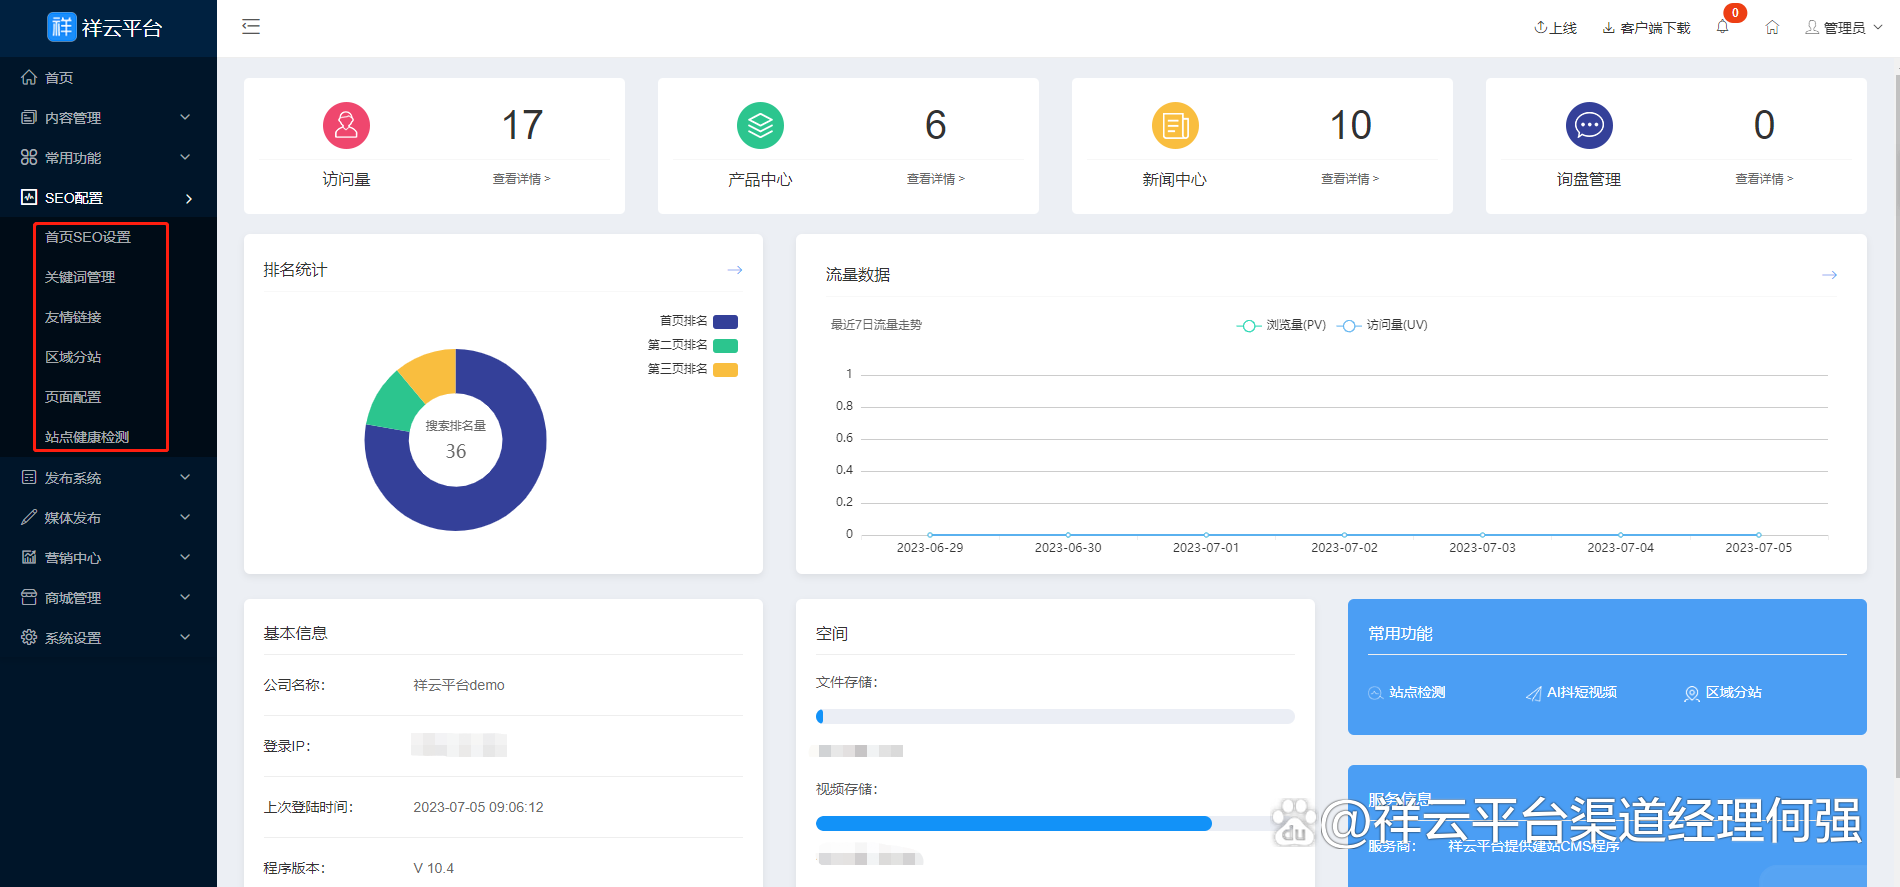Screen dimensions: 1900x887
Task: Toggle 第三页排名 yellow legend swatch
Action: (x=725, y=370)
